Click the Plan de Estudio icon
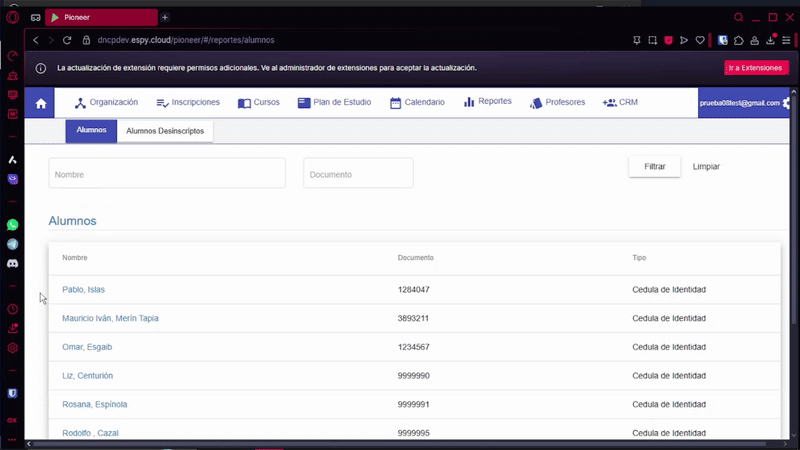 pos(305,103)
